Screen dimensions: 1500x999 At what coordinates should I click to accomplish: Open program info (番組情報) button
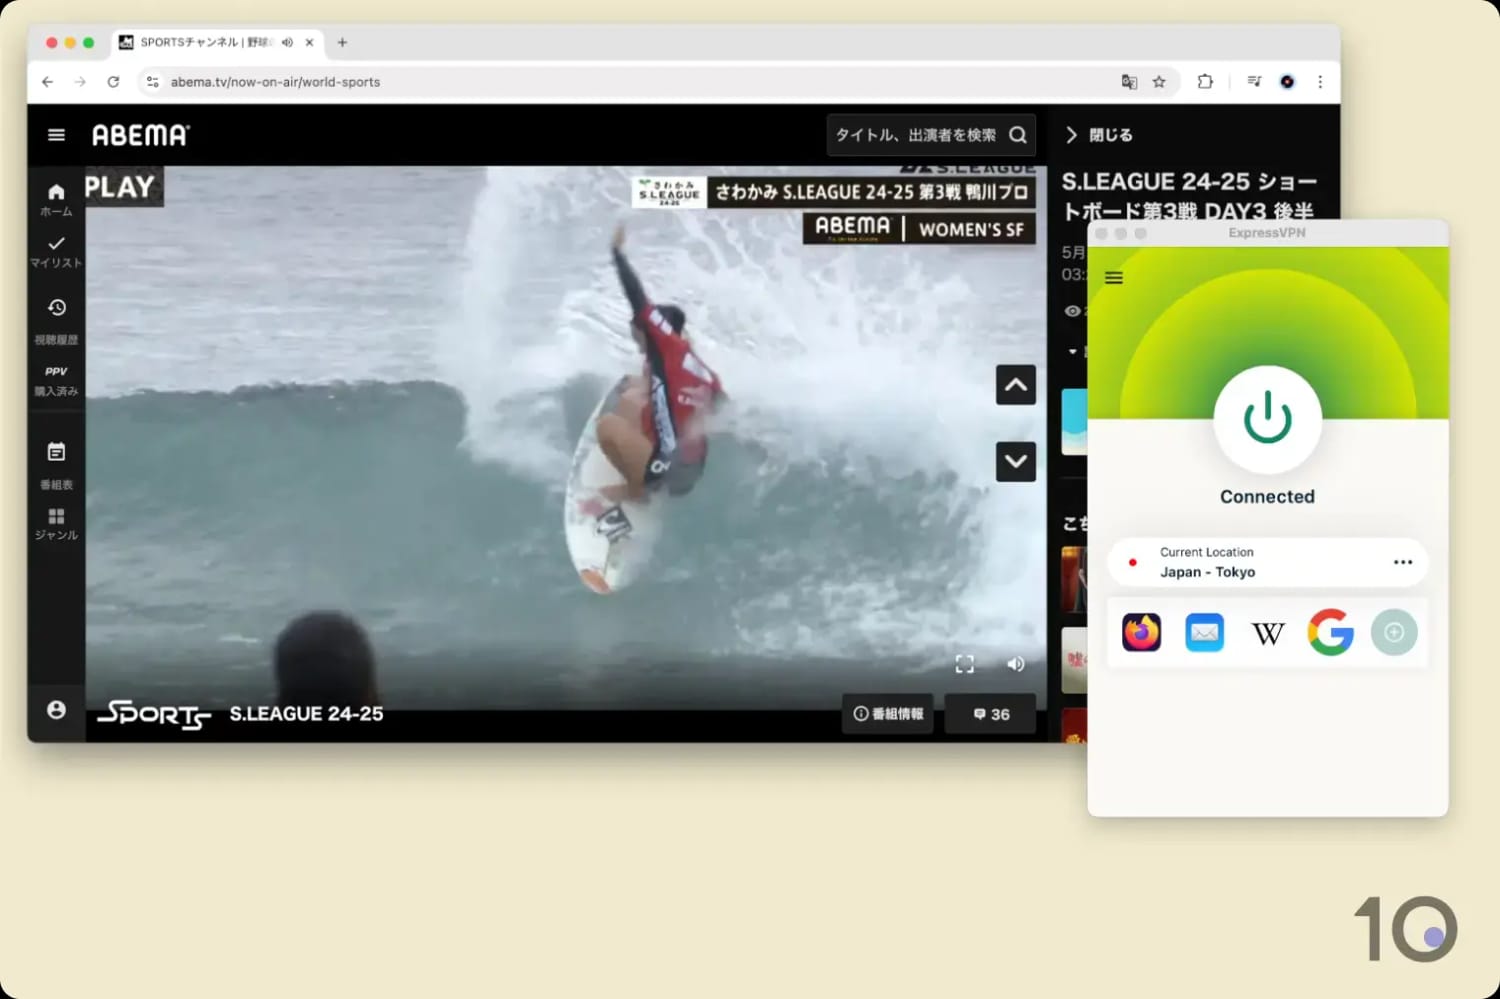click(888, 714)
